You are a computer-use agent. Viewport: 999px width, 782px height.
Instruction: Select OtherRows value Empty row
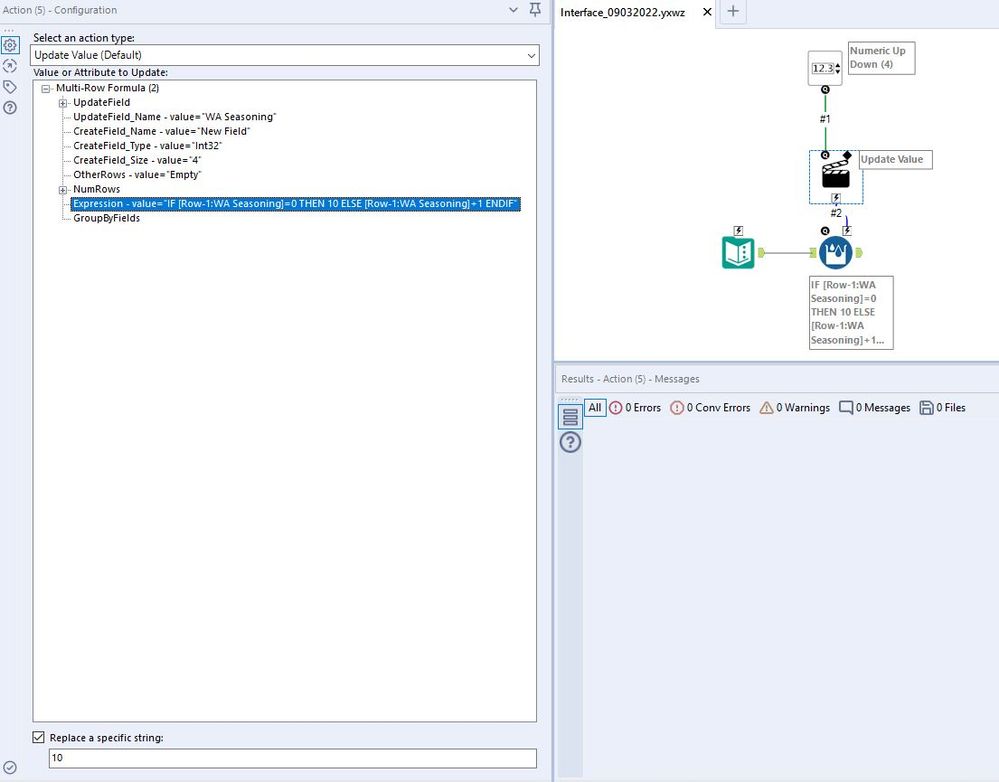tap(137, 175)
